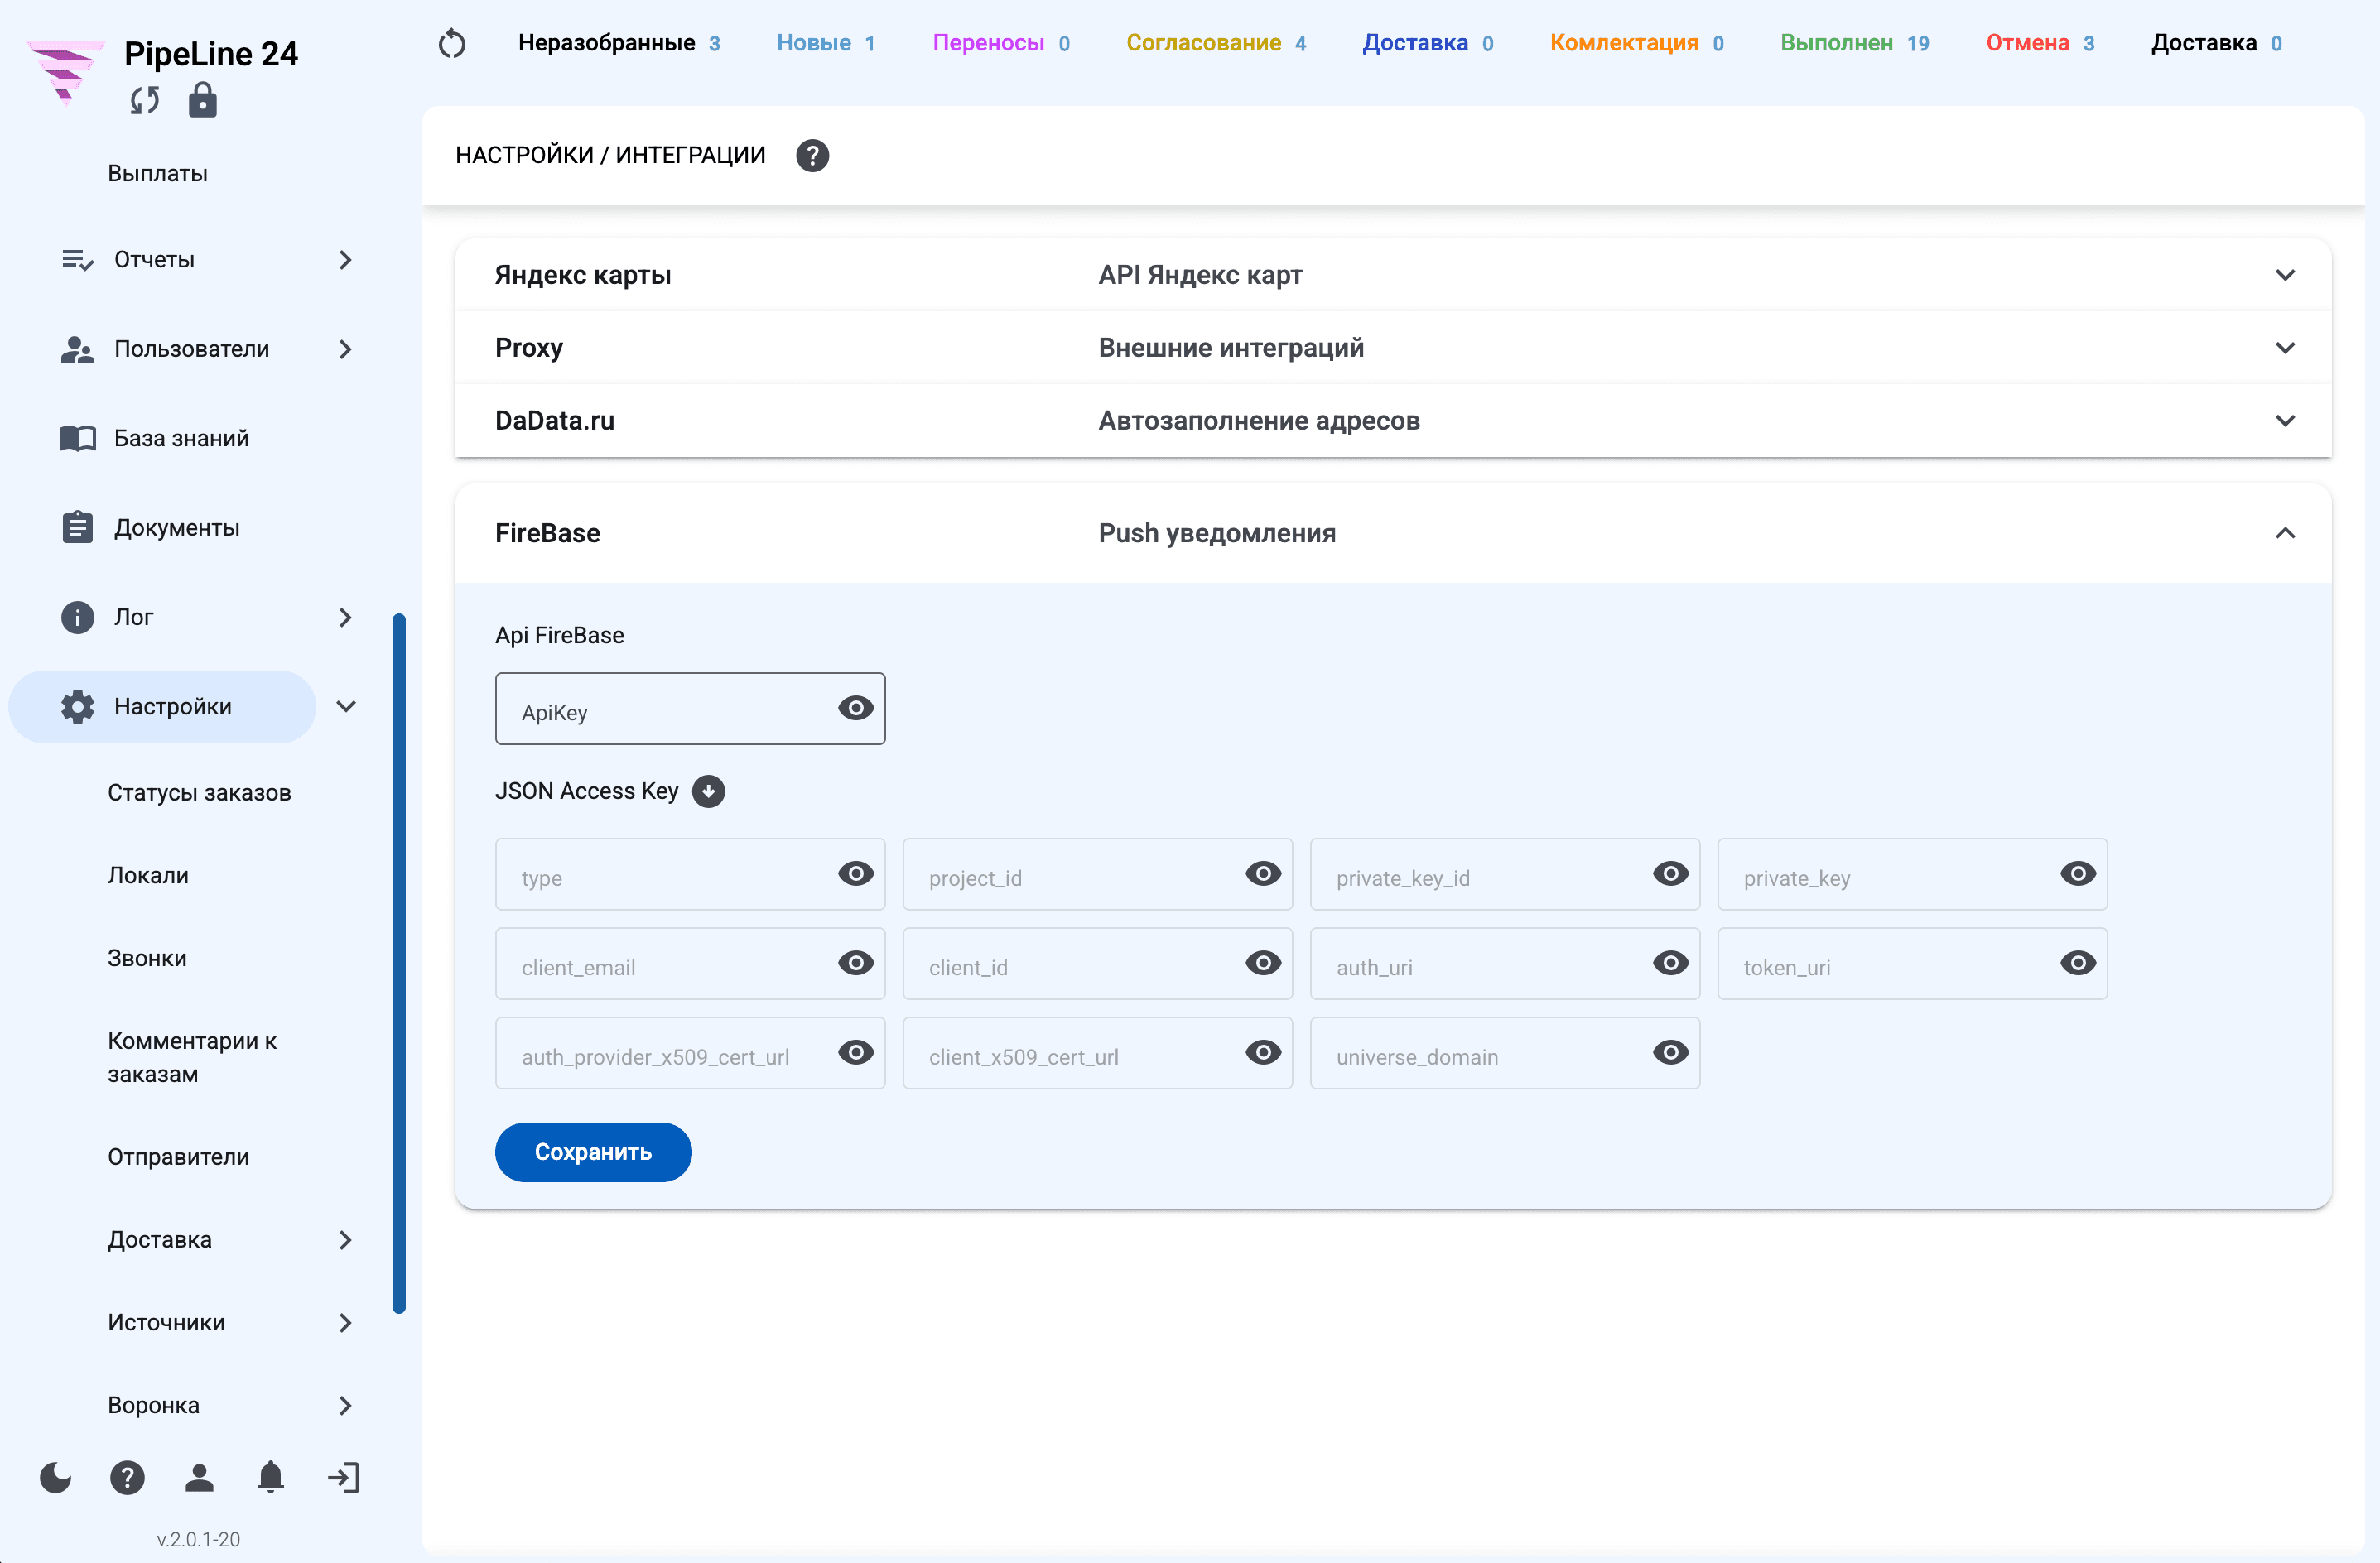2380x1563 pixels.
Task: Click the logout icon in the sidebar footer
Action: (343, 1477)
